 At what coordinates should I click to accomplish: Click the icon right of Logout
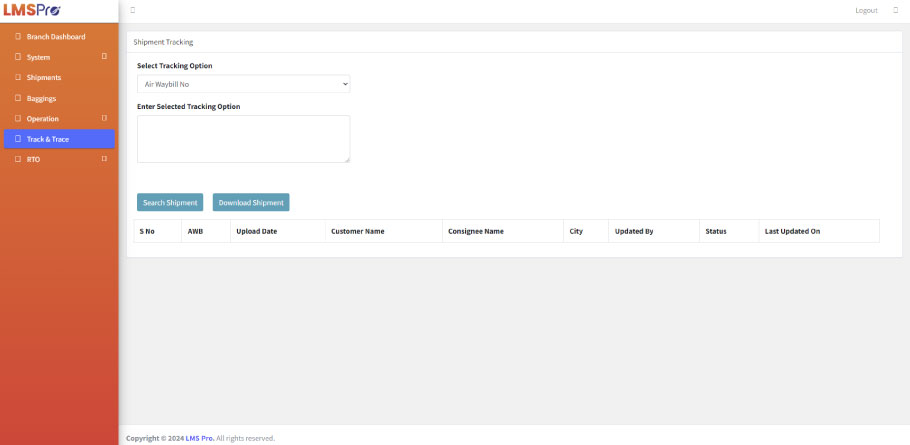[x=895, y=10]
